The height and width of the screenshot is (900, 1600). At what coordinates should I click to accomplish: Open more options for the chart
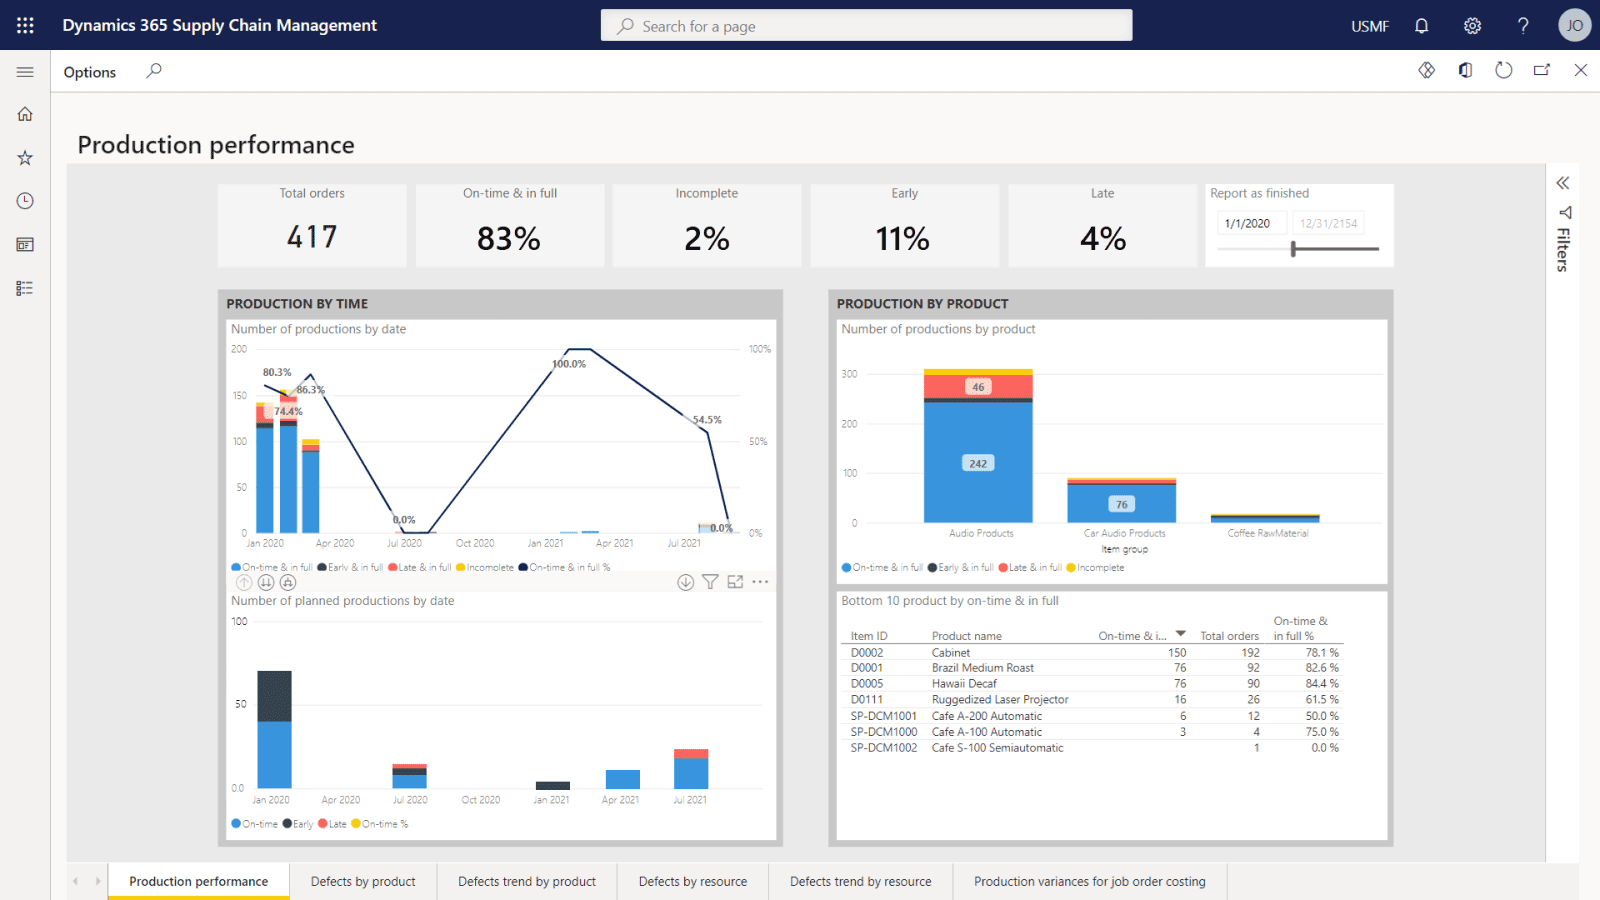(x=761, y=581)
